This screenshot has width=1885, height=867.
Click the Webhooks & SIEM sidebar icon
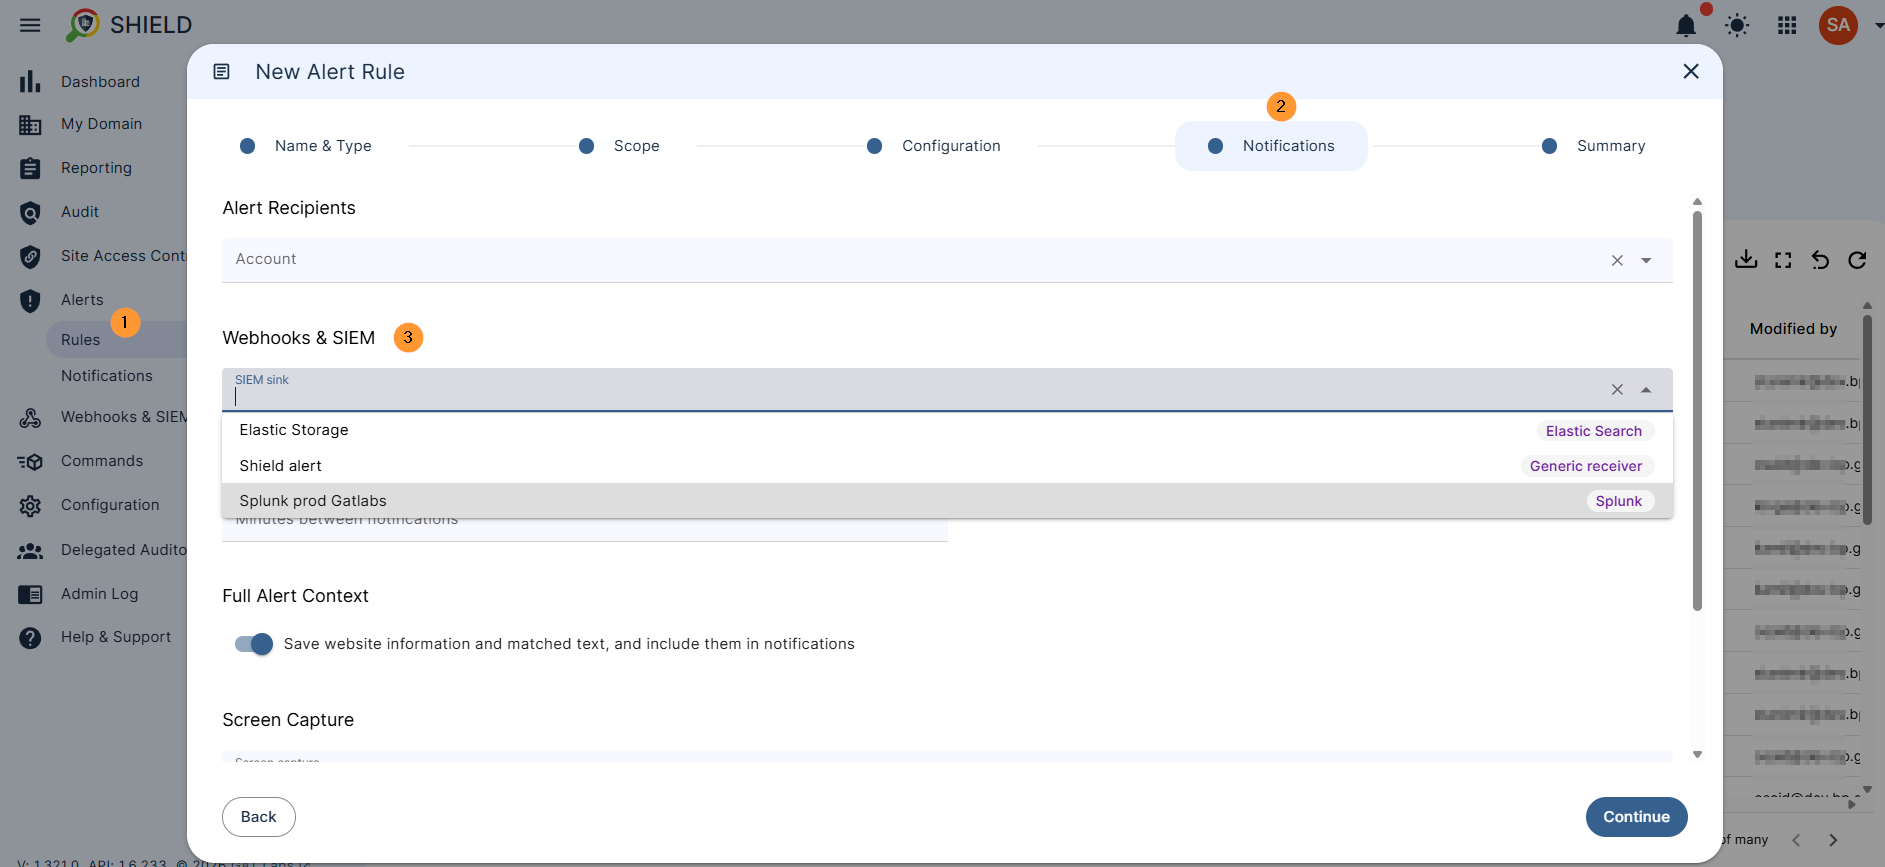tap(30, 418)
